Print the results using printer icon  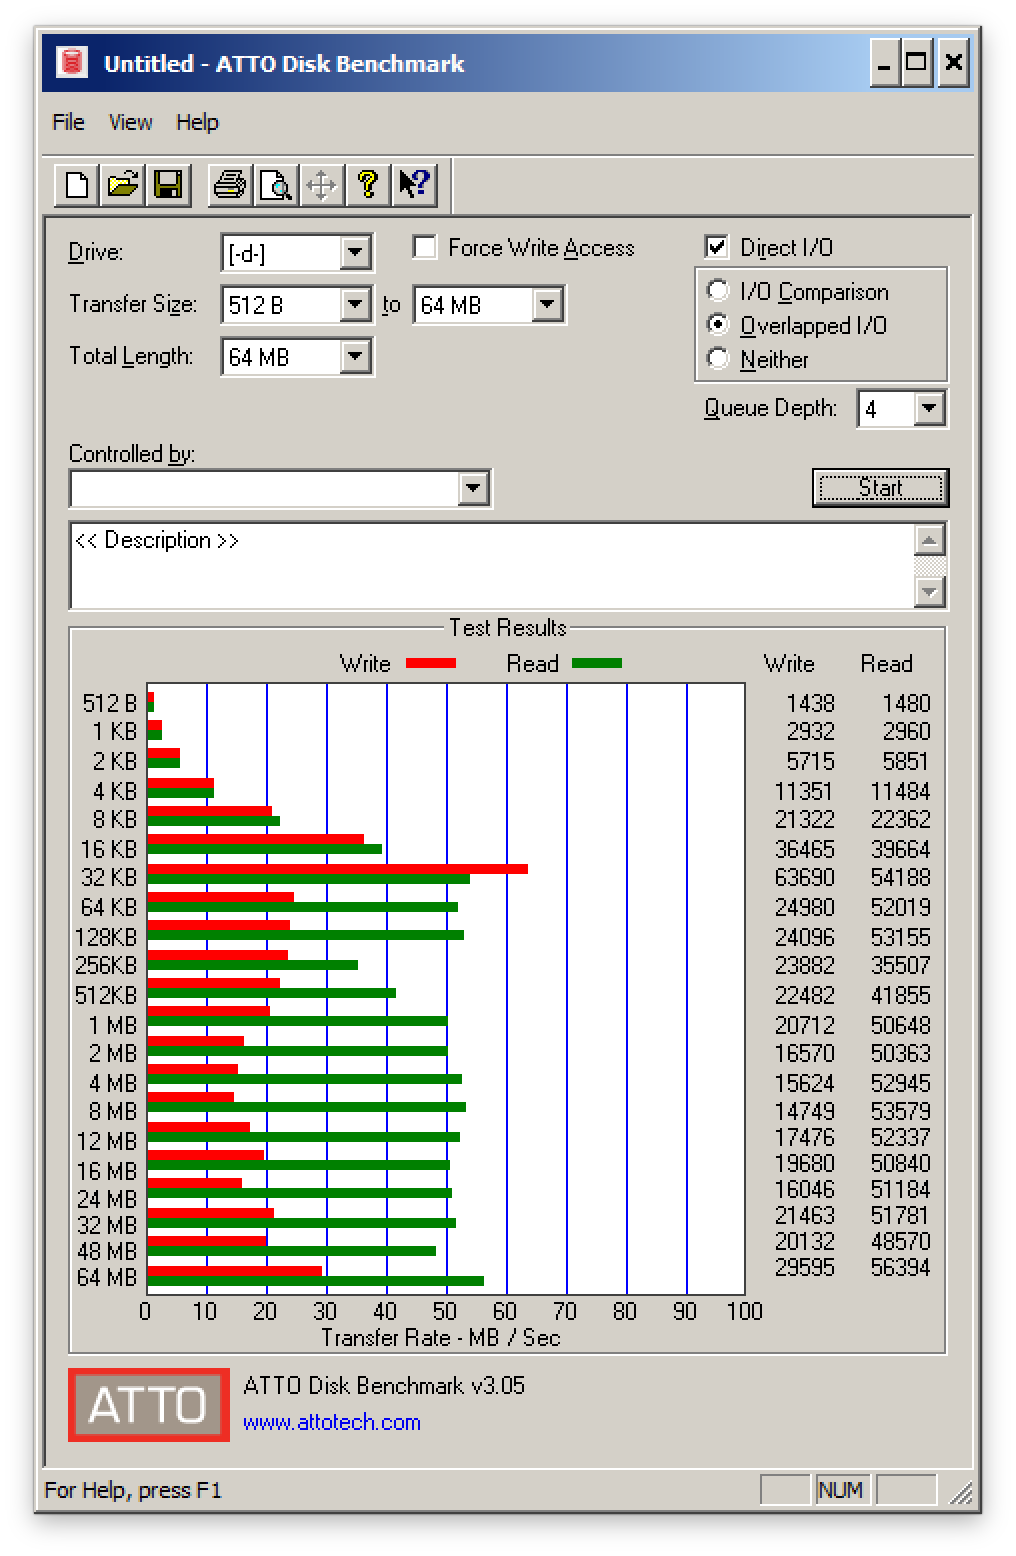coord(230,185)
